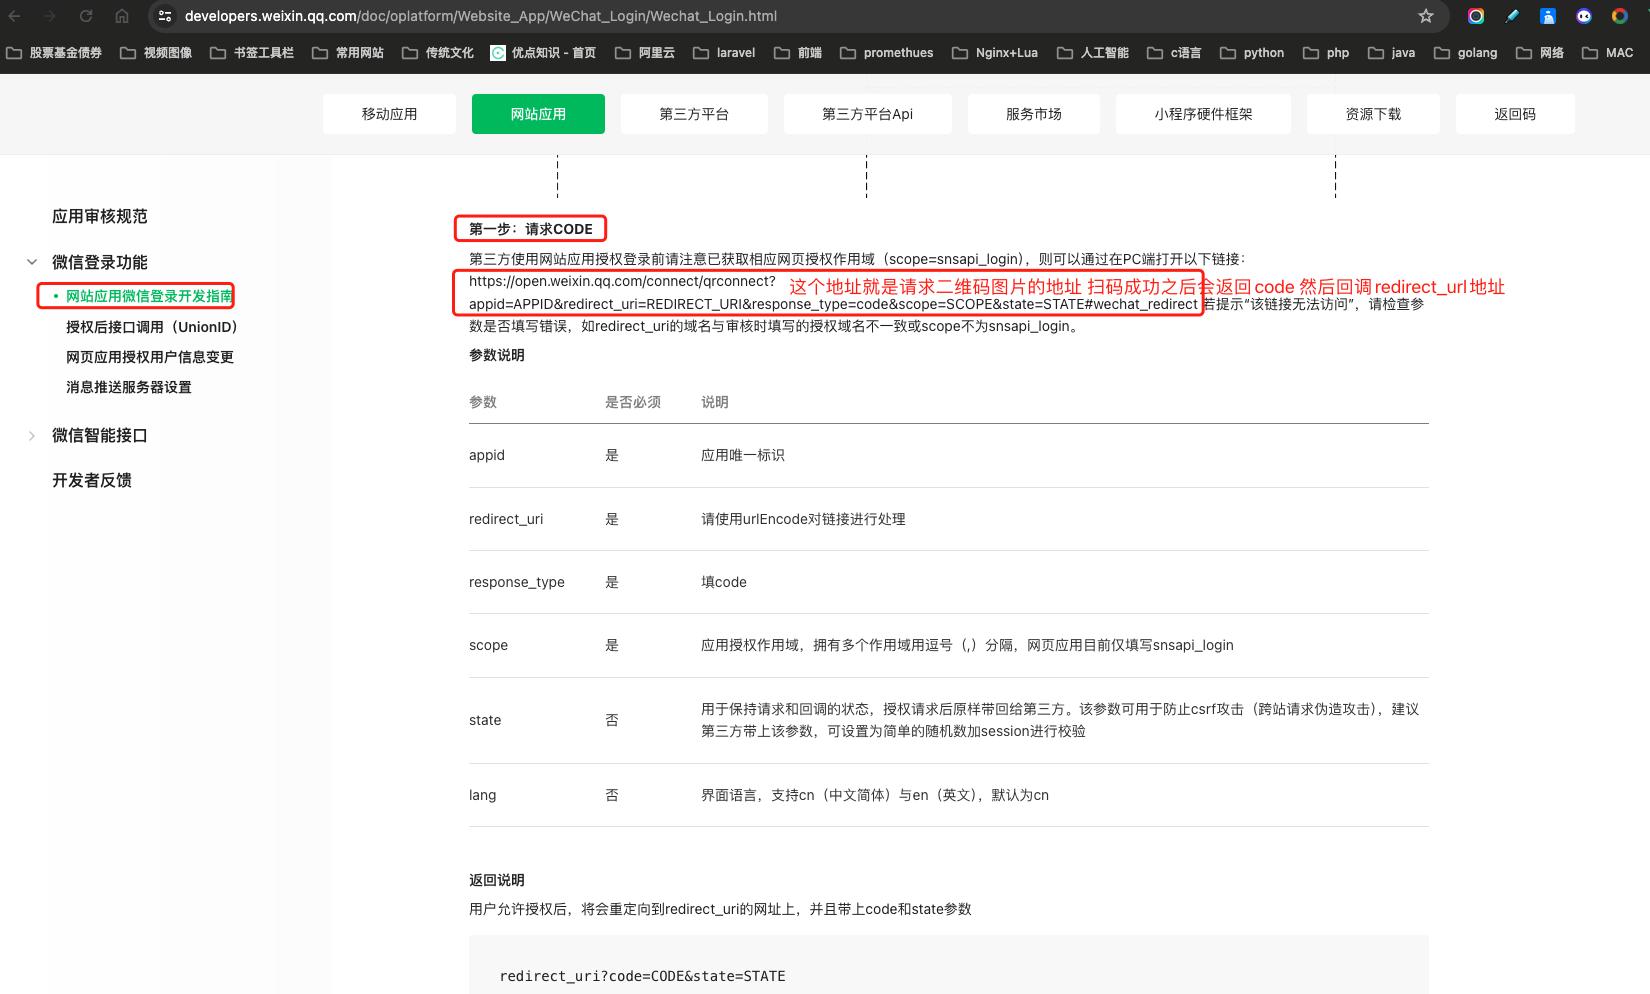Open the c语言 bookmark folder
1650x994 pixels.
click(x=1174, y=53)
